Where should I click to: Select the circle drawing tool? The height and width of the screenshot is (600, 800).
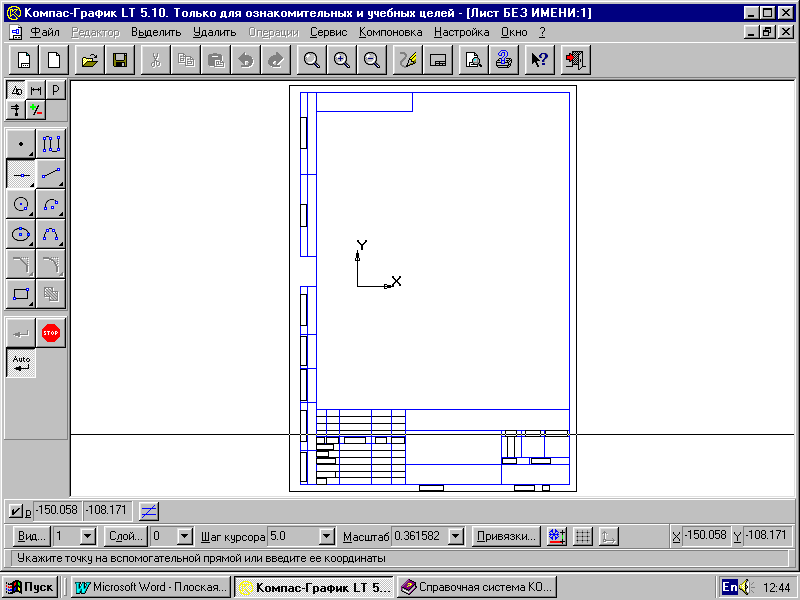[20, 204]
